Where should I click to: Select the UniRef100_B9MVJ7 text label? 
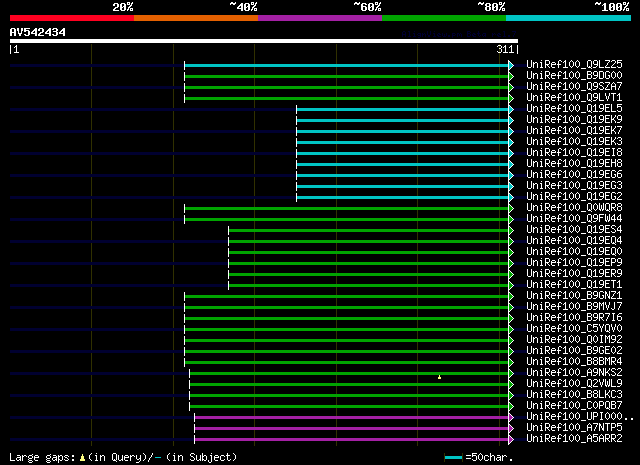(574, 306)
